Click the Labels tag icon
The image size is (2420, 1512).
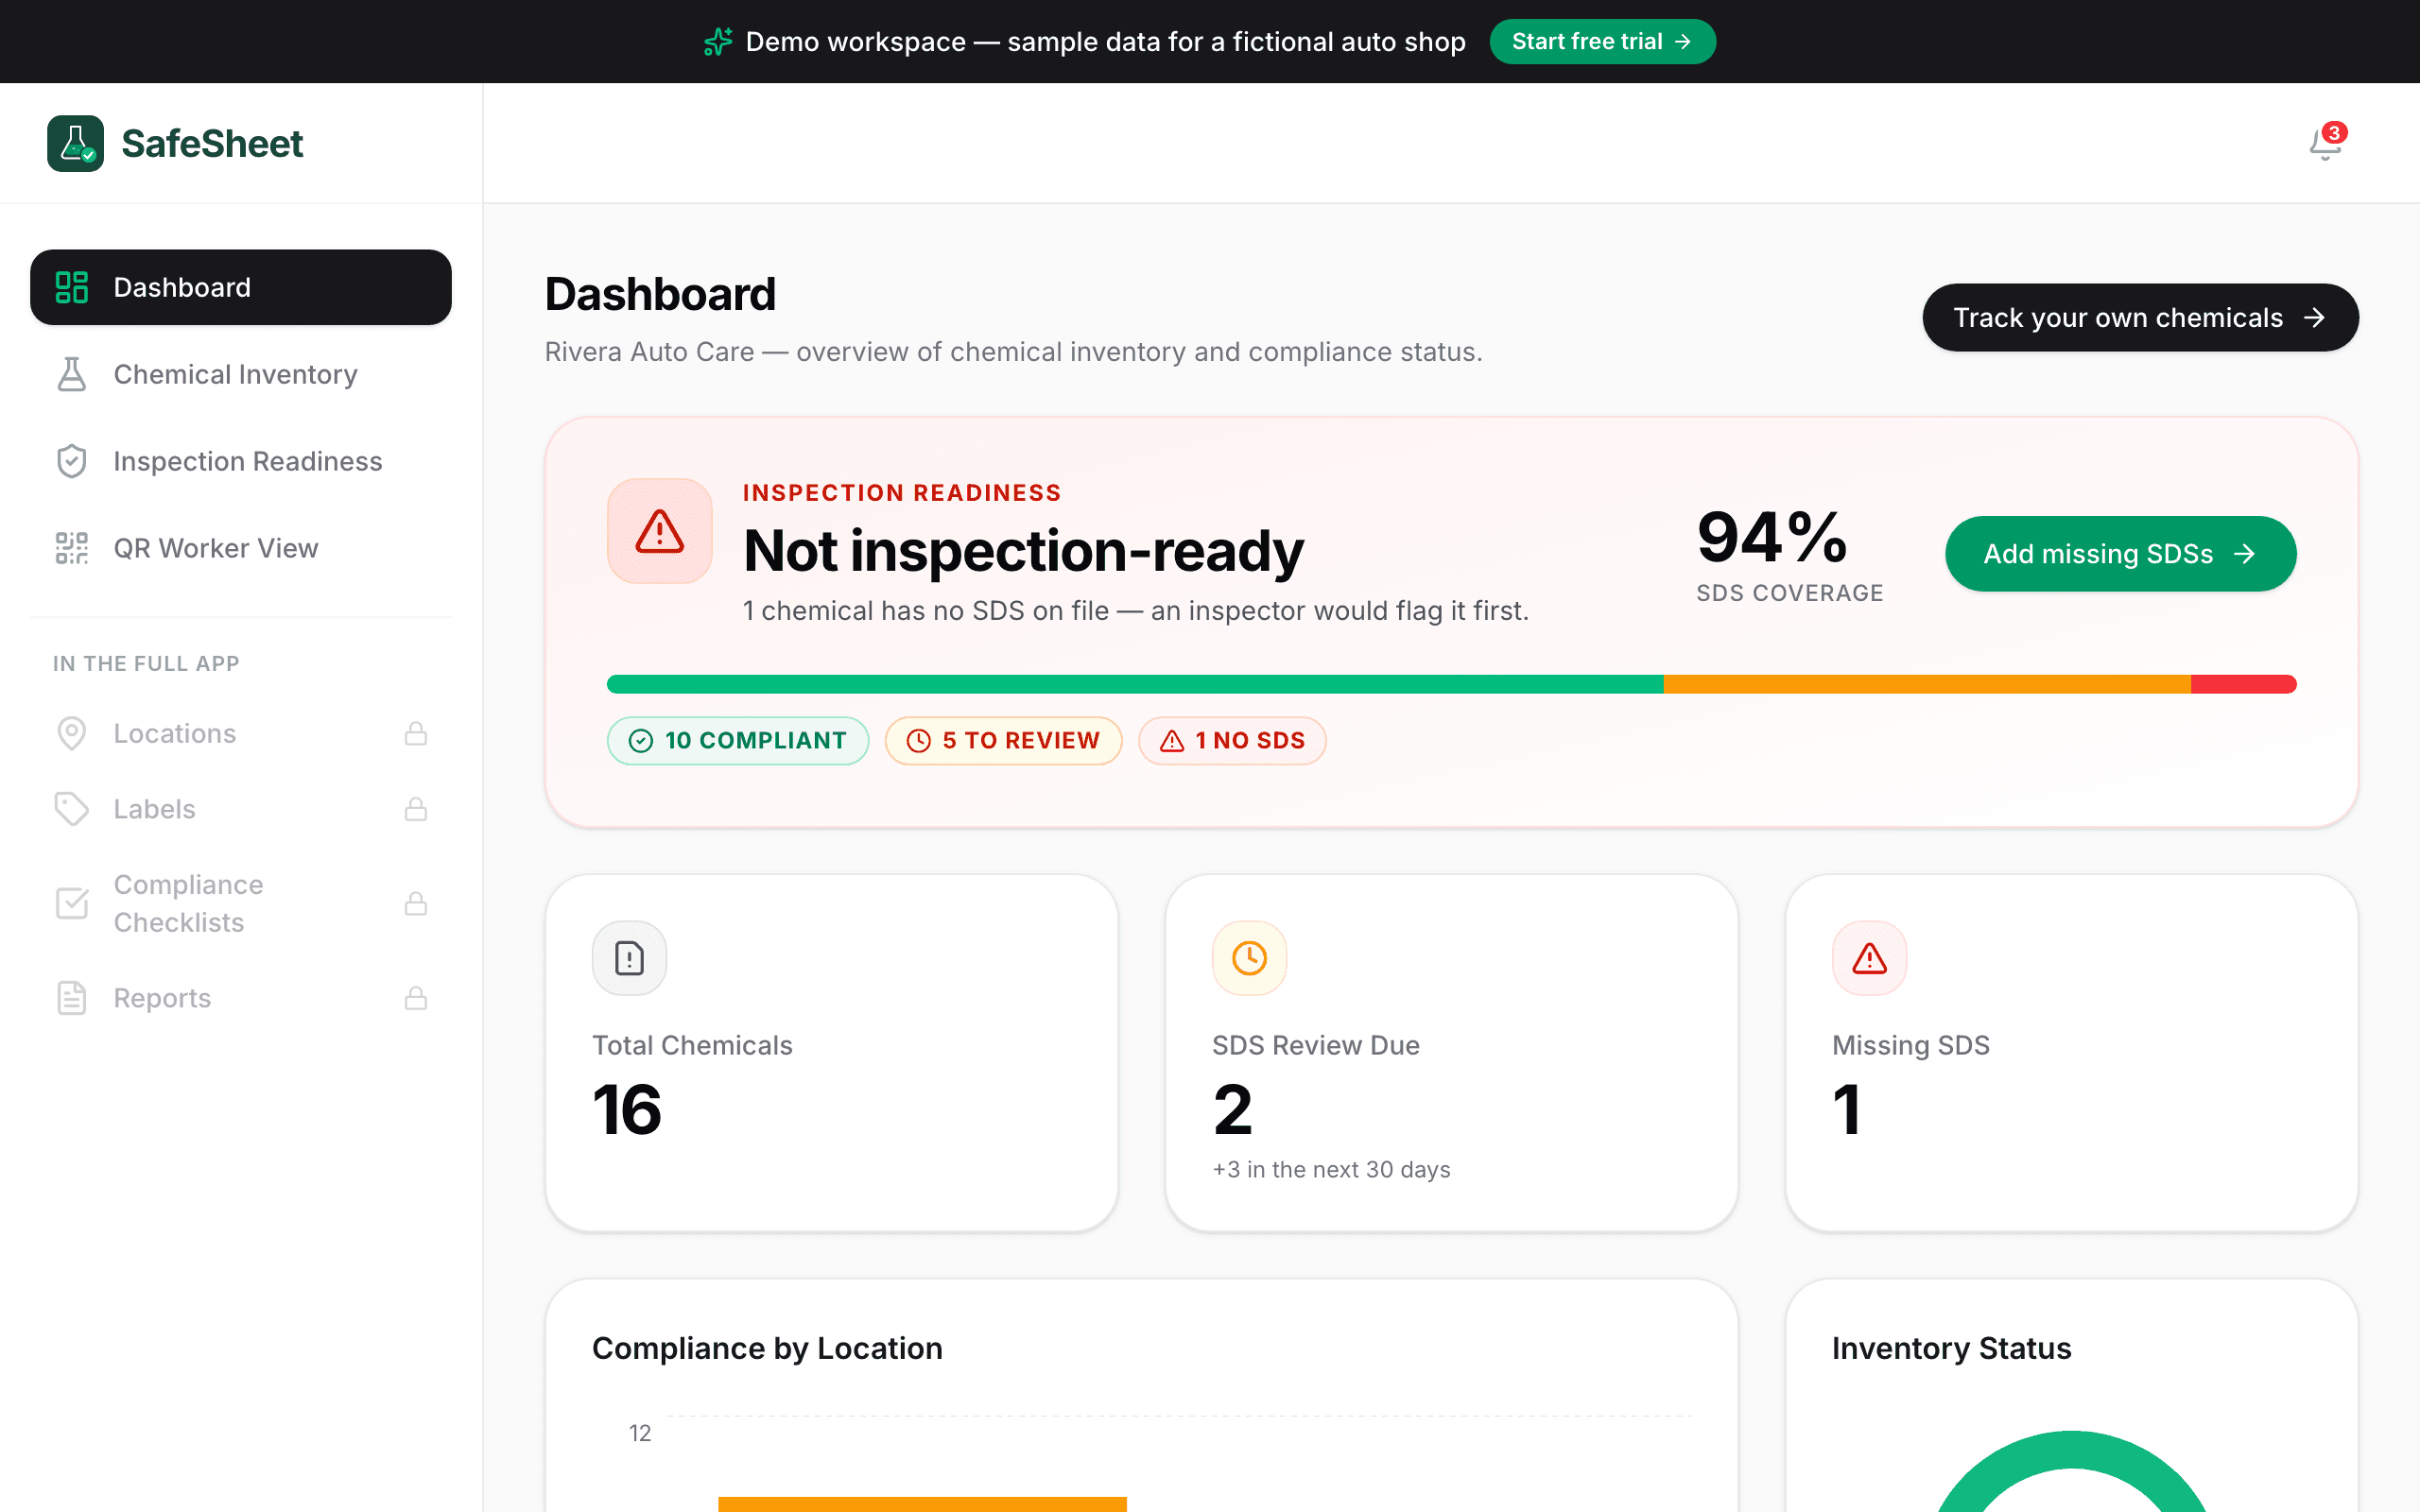point(72,809)
